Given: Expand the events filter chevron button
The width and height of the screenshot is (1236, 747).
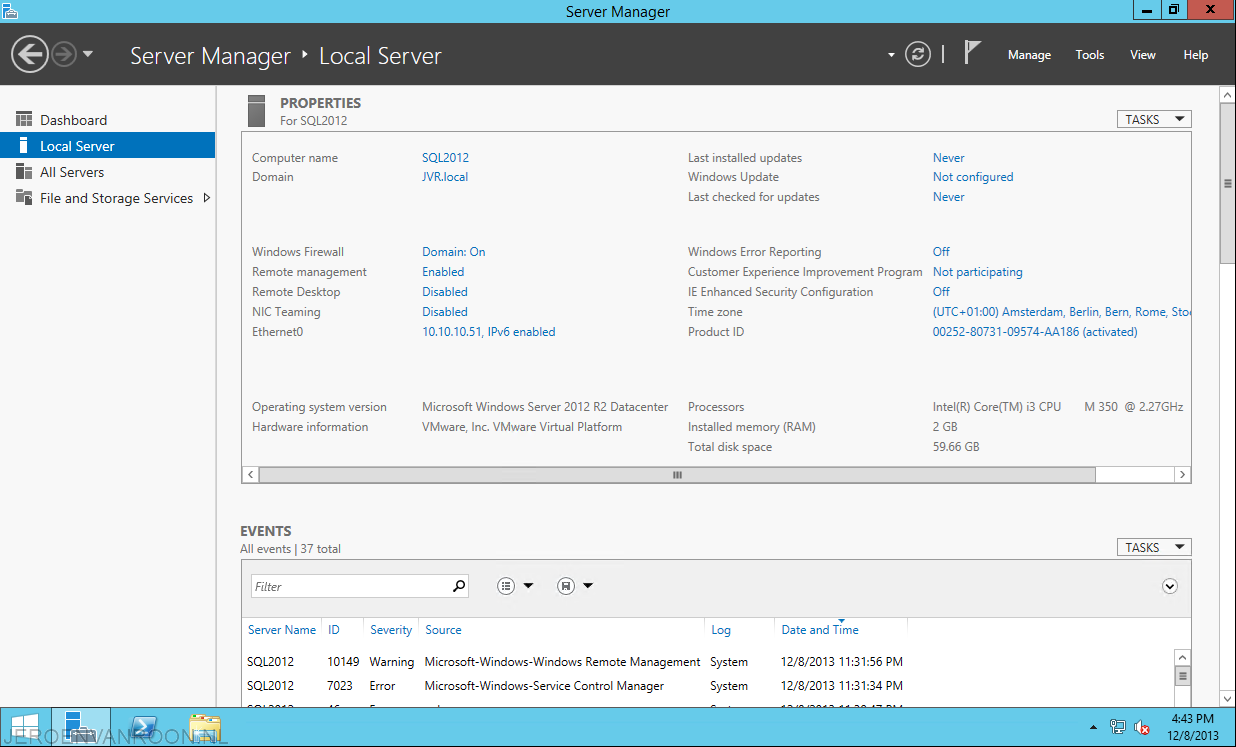Looking at the screenshot, I should (1170, 586).
